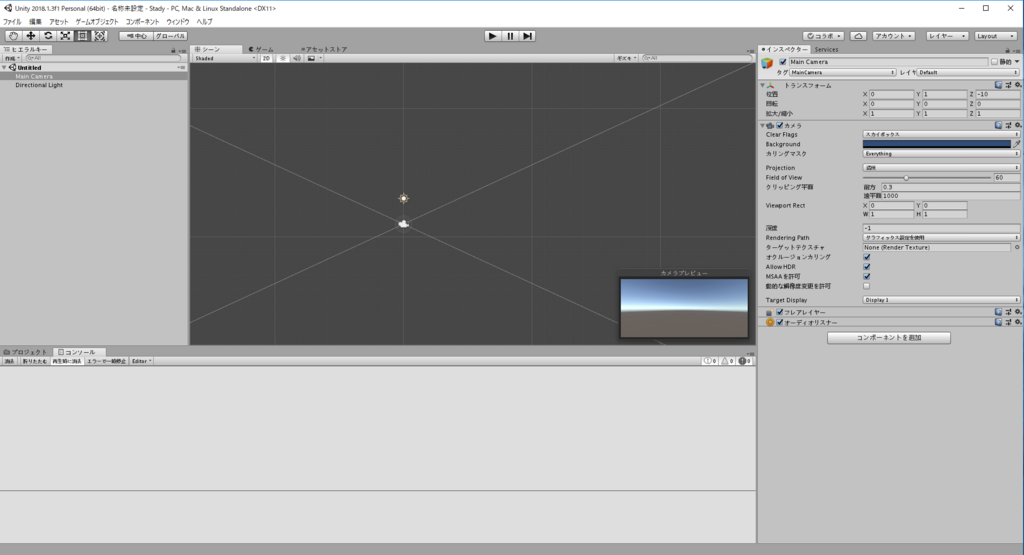Open Audio Listener component gear menu
The height and width of the screenshot is (555, 1024).
1017,322
